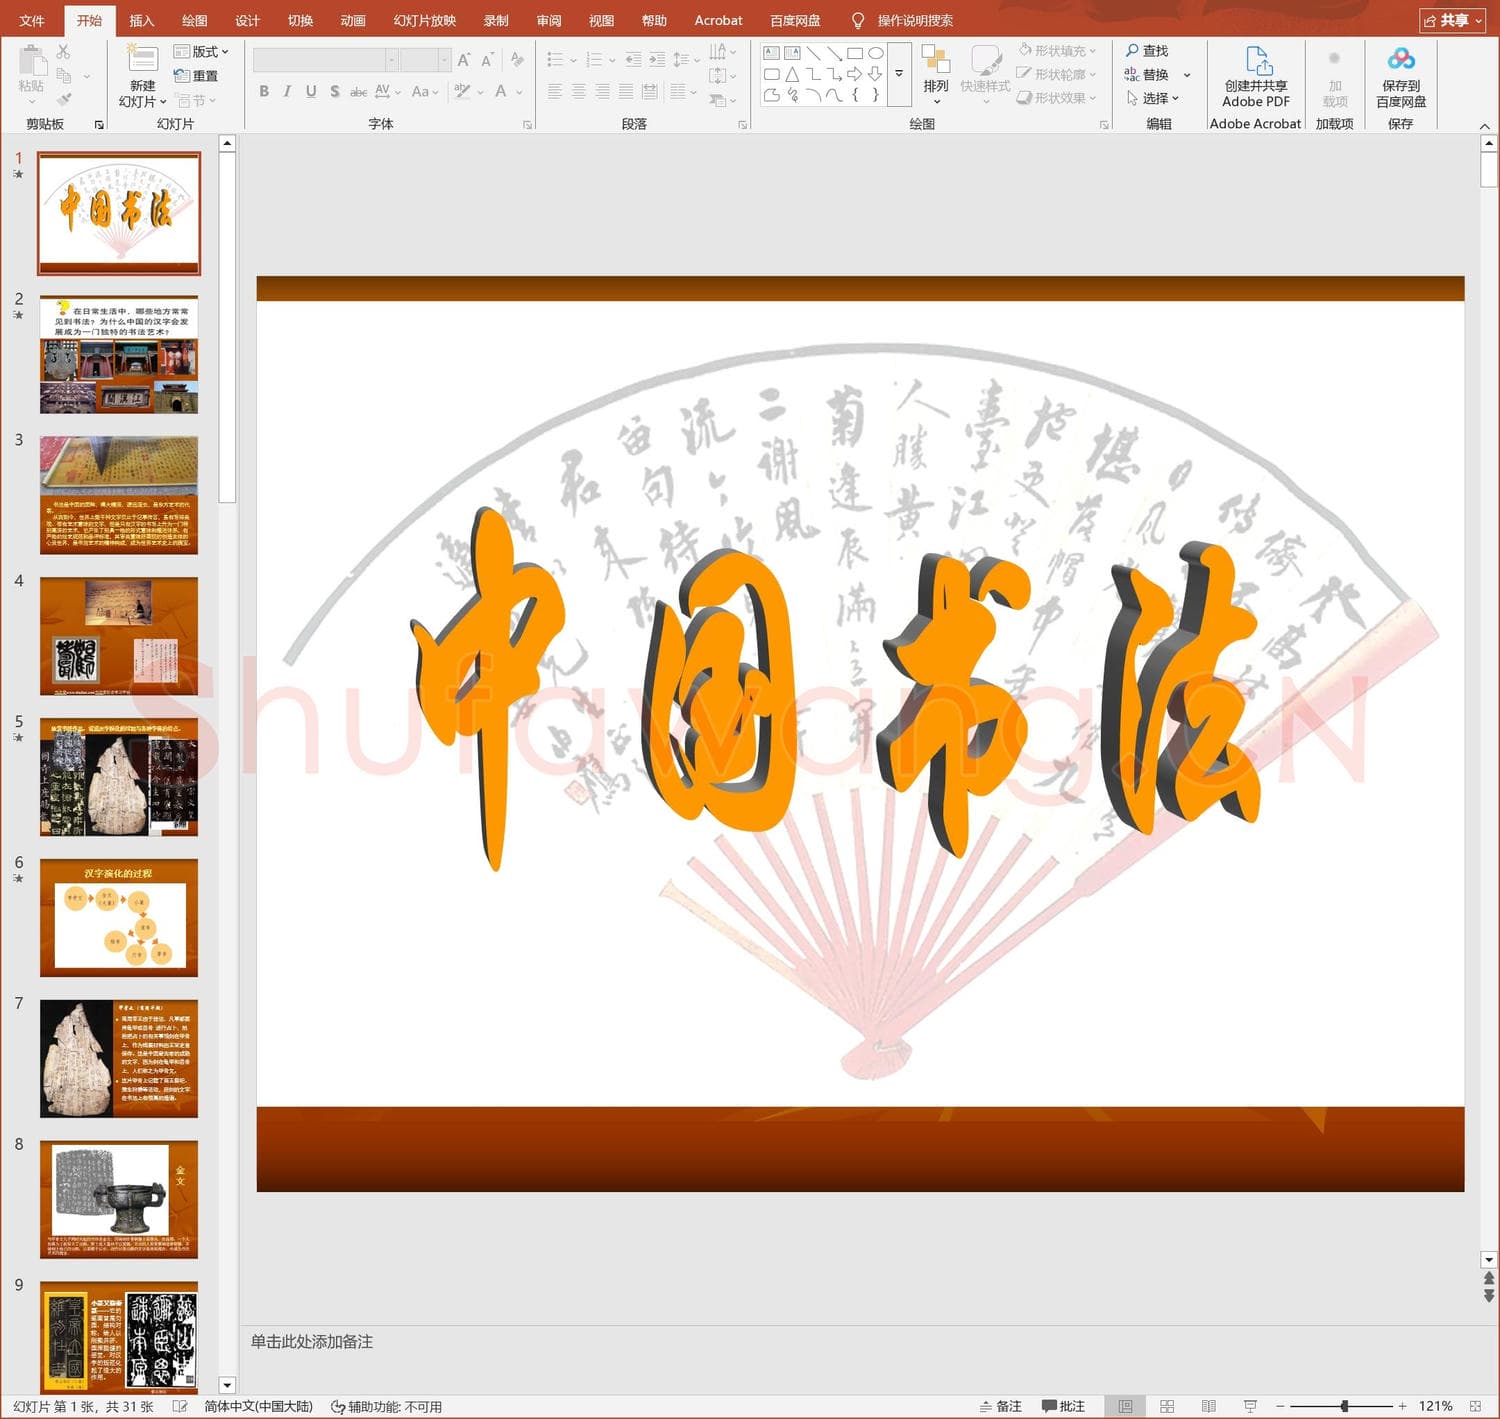Switch to the Insert (插入) tab
The height and width of the screenshot is (1419, 1500).
(x=142, y=20)
